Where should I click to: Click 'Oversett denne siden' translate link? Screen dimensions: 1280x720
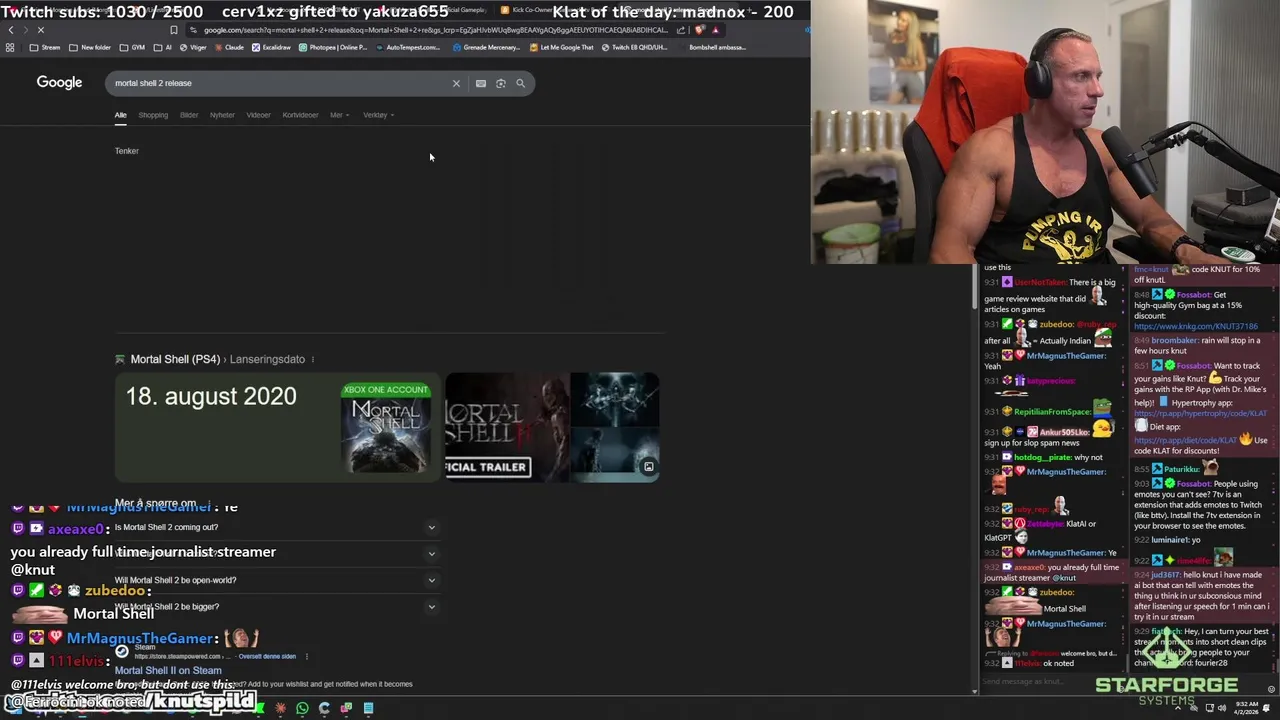[267, 656]
